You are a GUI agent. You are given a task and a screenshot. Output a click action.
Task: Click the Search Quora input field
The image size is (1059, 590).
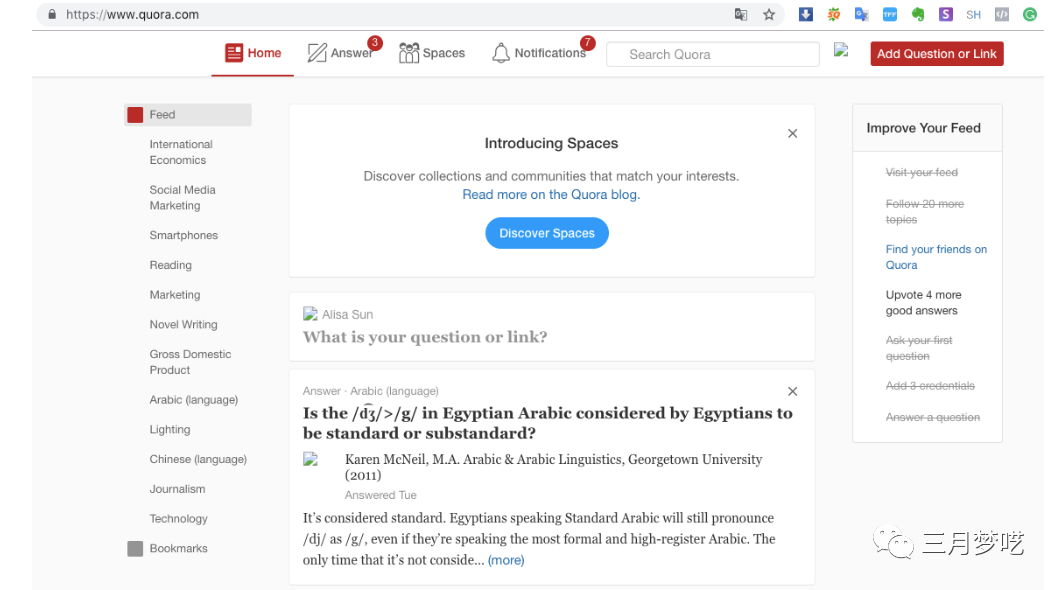[x=712, y=54]
